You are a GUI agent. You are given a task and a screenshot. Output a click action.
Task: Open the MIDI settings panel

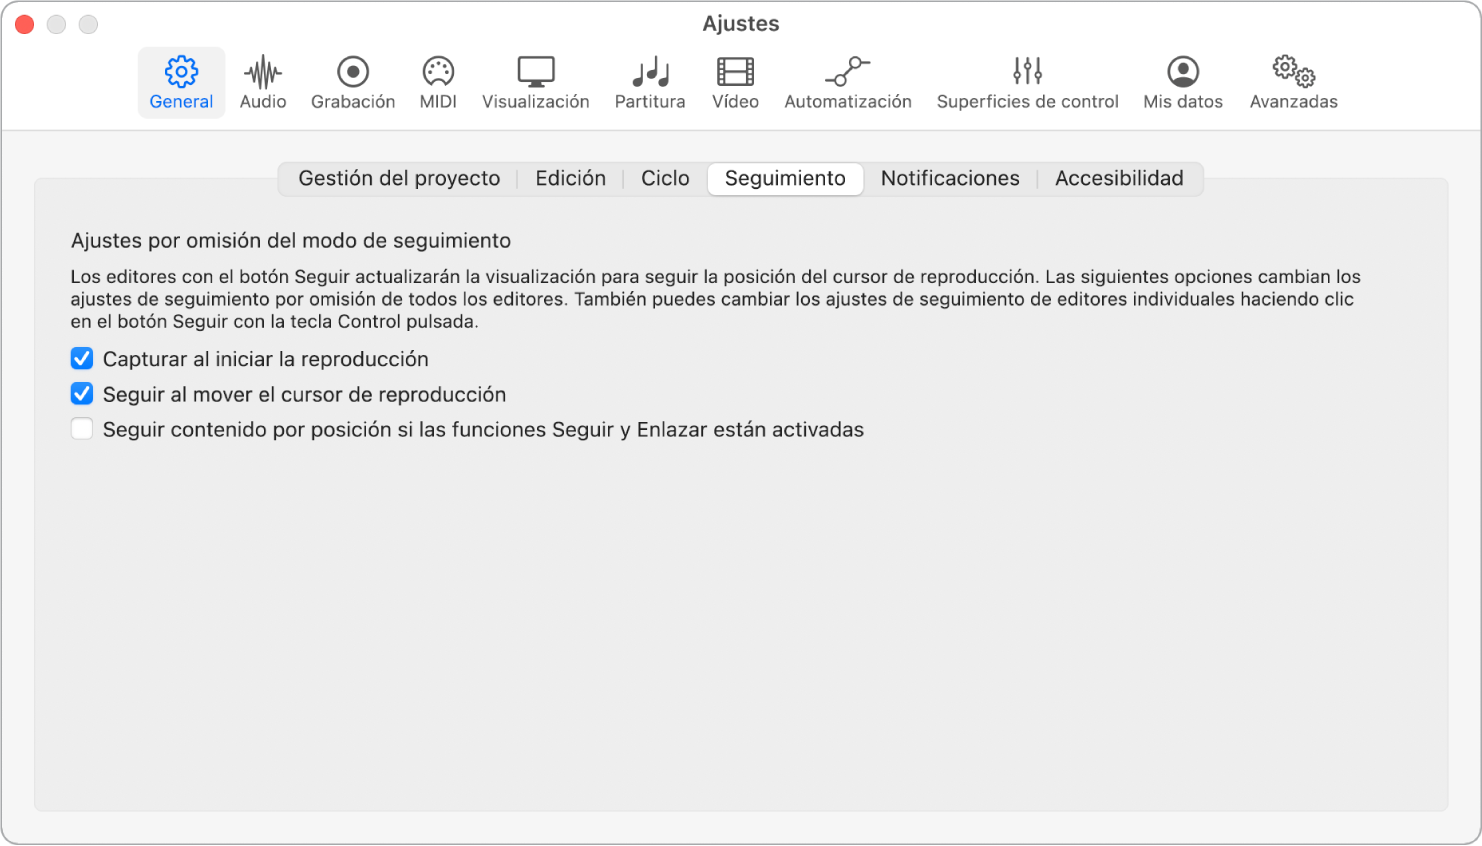click(437, 80)
